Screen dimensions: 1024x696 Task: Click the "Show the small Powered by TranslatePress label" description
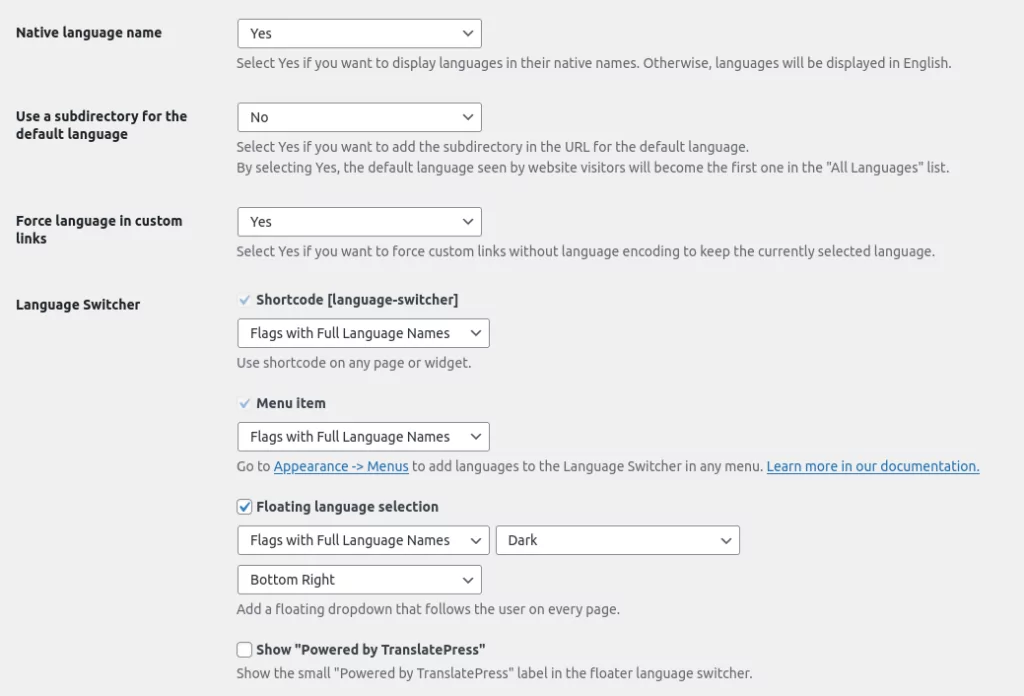494,673
